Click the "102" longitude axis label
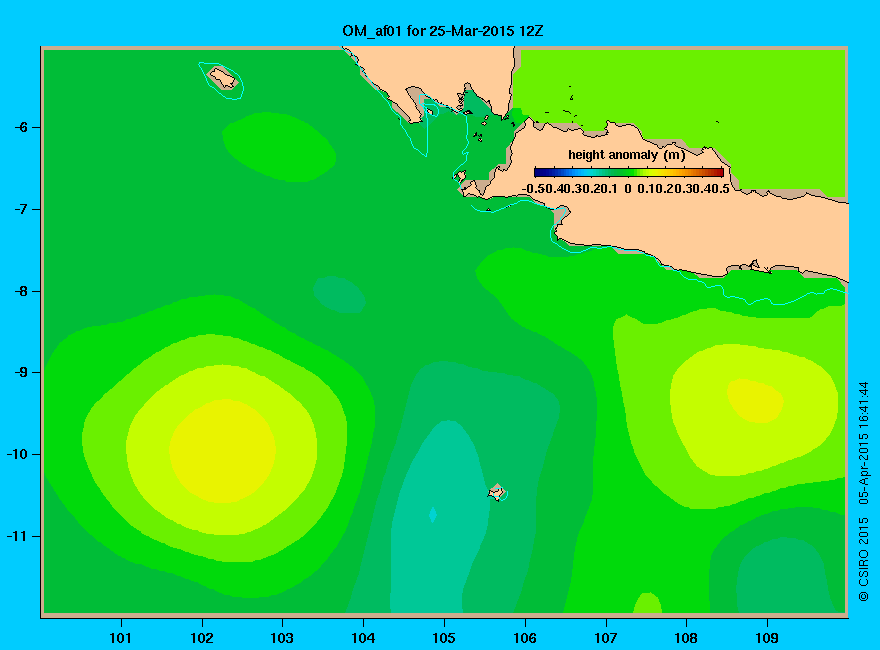Image resolution: width=880 pixels, height=650 pixels. pyautogui.click(x=202, y=638)
